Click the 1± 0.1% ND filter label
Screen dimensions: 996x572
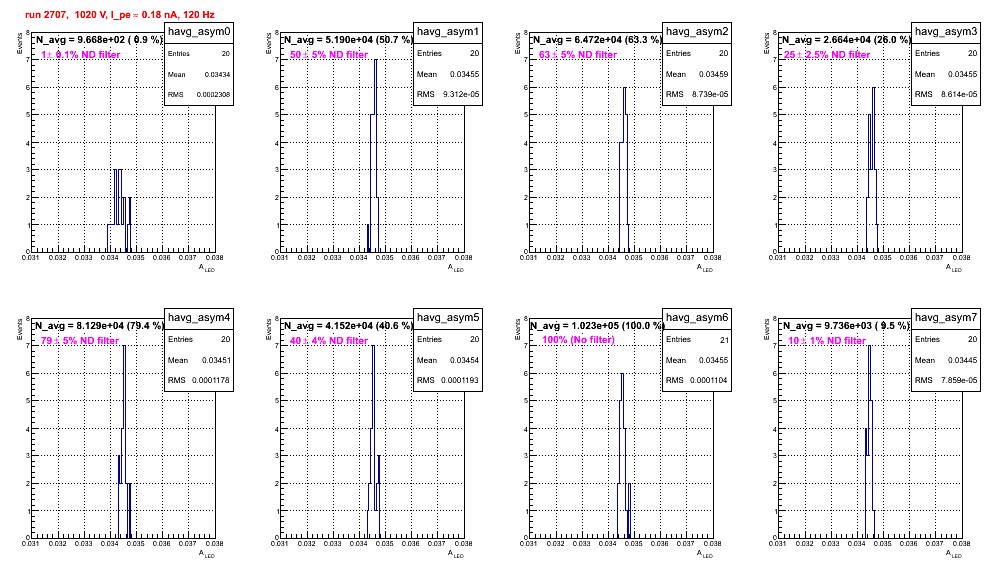click(x=81, y=55)
